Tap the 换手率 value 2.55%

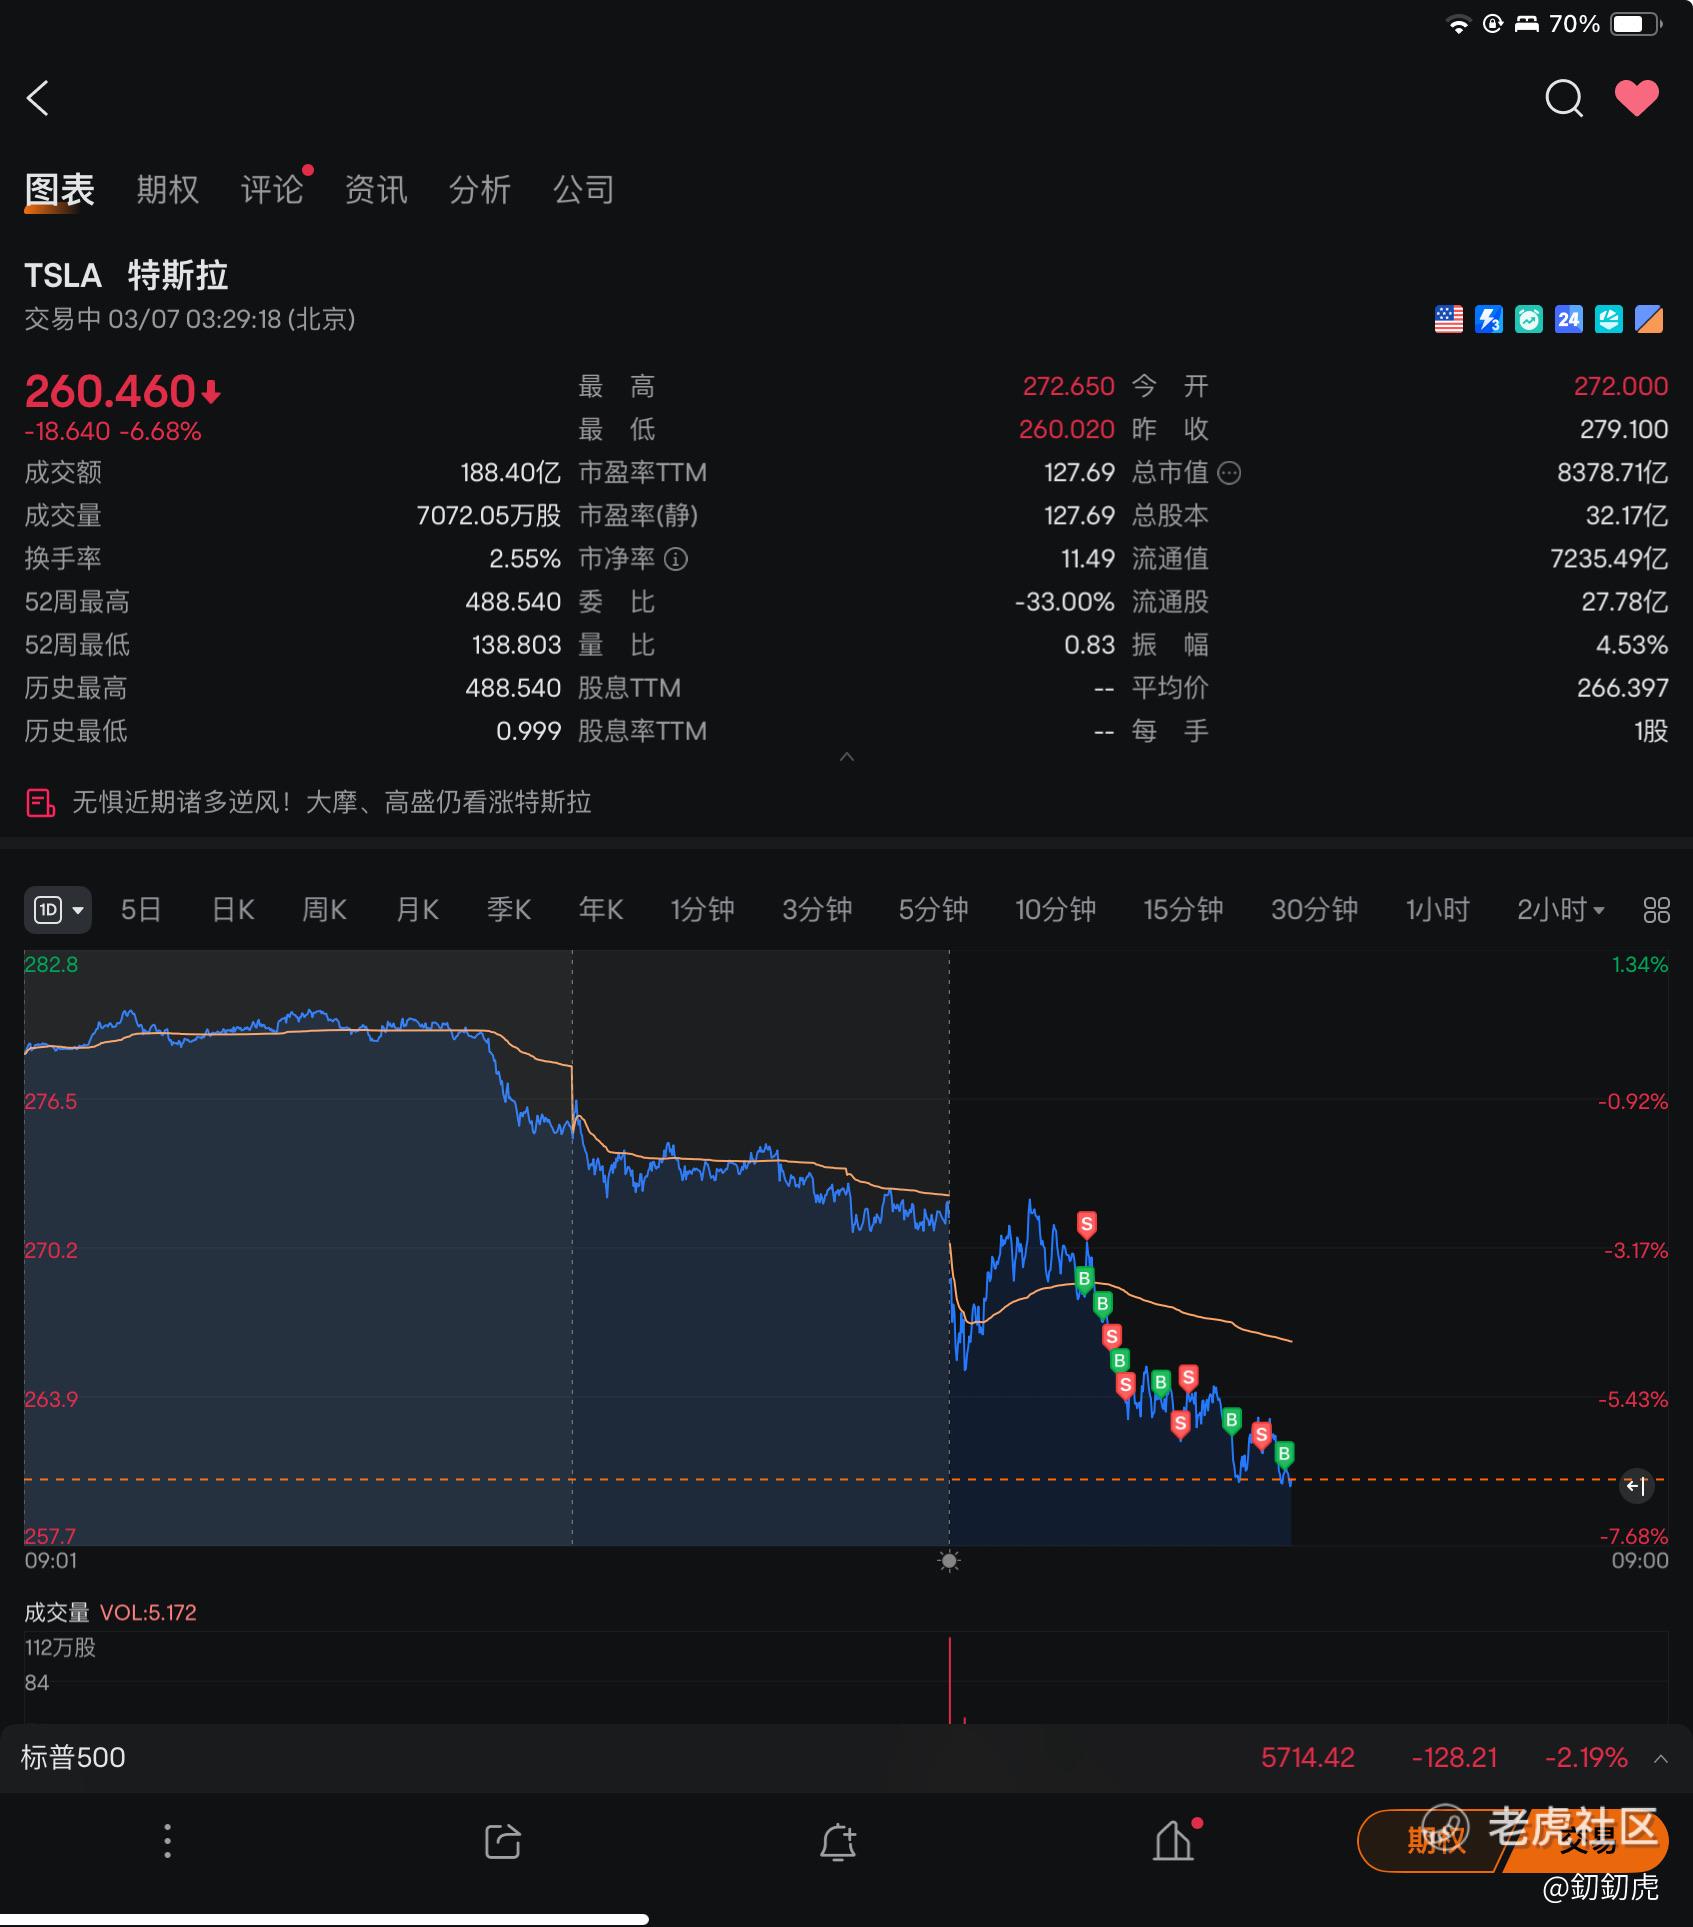pyautogui.click(x=525, y=559)
